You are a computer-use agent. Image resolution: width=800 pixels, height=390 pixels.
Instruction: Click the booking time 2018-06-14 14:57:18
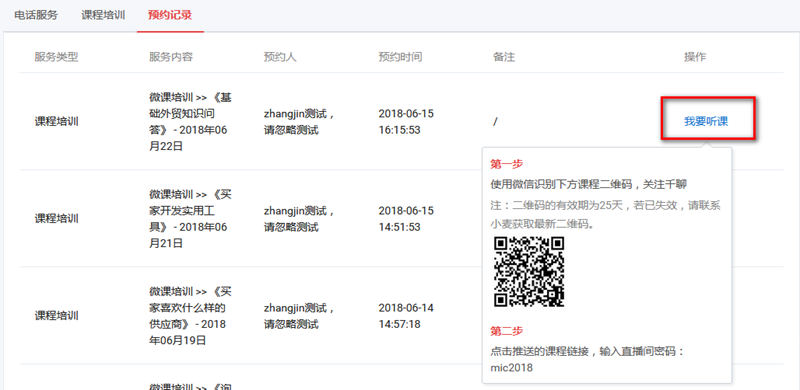click(x=406, y=315)
